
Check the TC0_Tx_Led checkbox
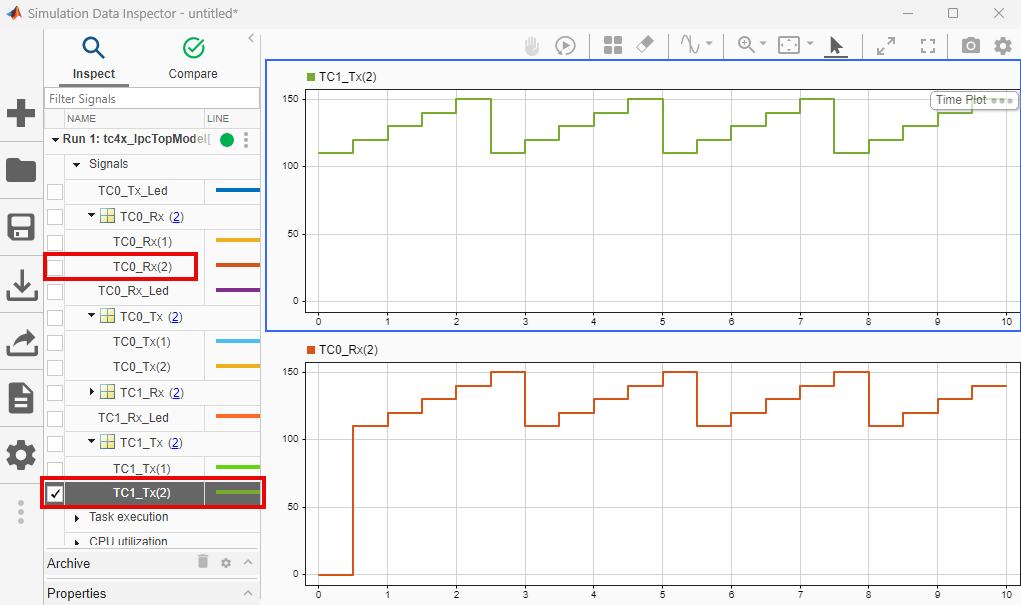point(55,191)
